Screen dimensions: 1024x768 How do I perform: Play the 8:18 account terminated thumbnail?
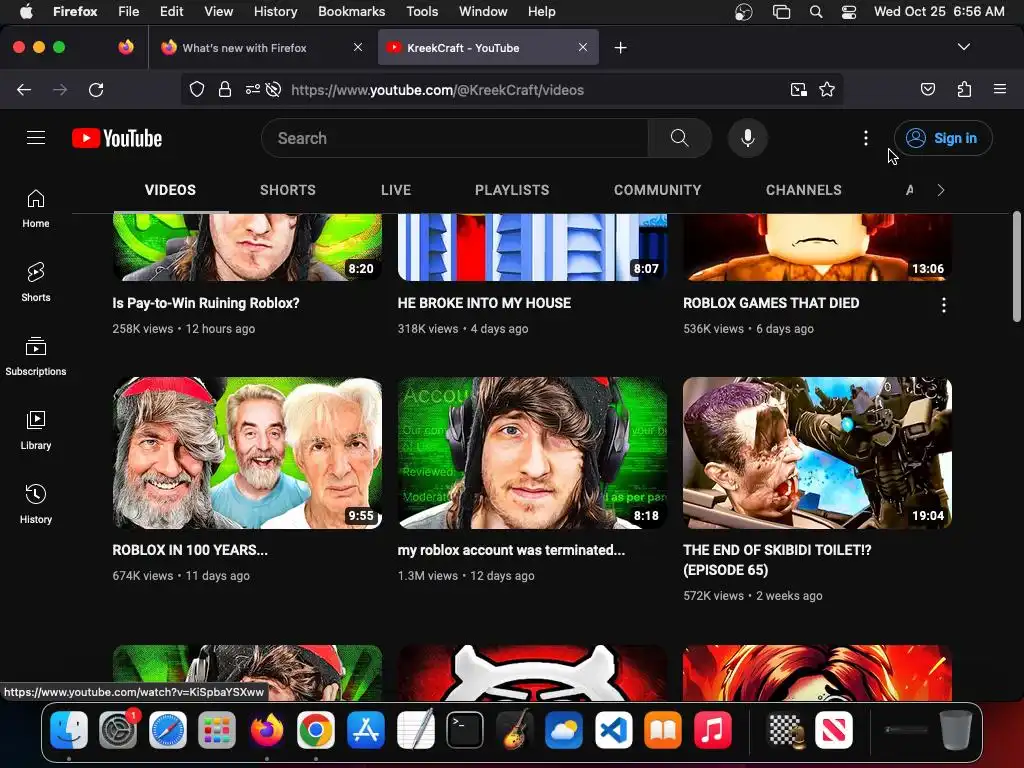coord(532,453)
